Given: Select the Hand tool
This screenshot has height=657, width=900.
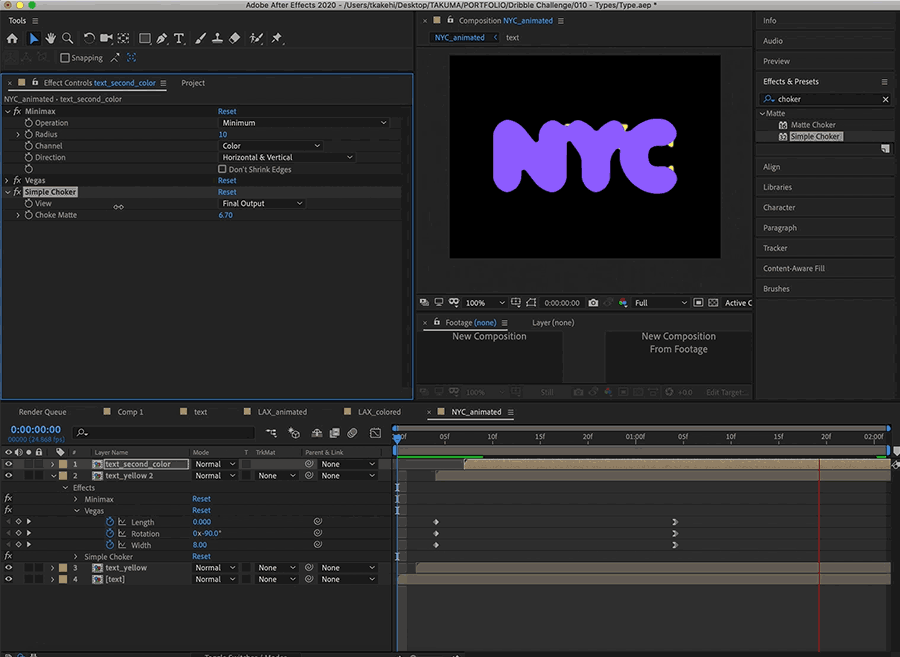Looking at the screenshot, I should coord(51,38).
